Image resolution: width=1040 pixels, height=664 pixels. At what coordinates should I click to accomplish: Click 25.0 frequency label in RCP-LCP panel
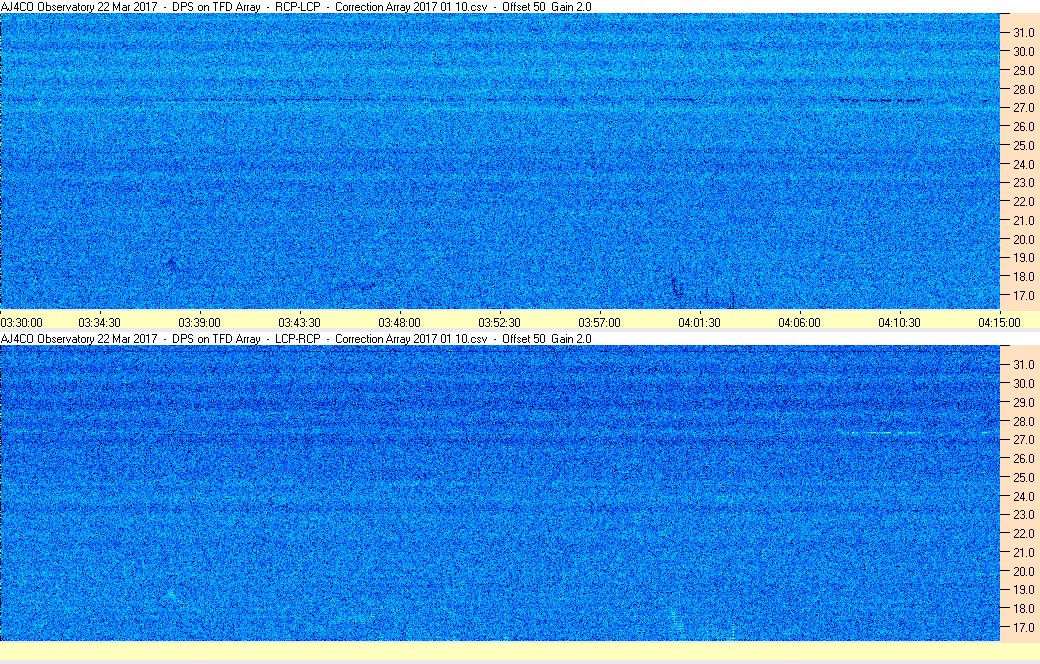1023,145
